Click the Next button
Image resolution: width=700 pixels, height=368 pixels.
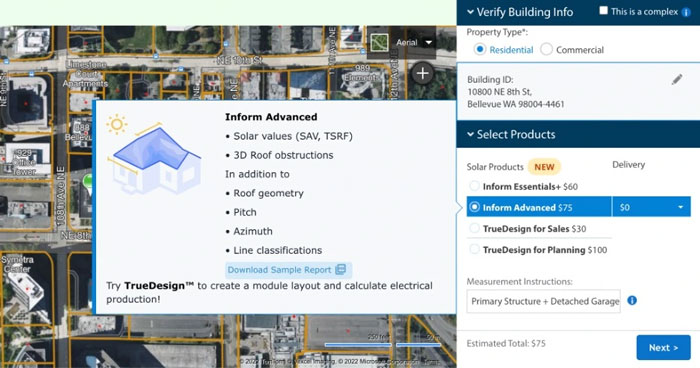(x=663, y=347)
